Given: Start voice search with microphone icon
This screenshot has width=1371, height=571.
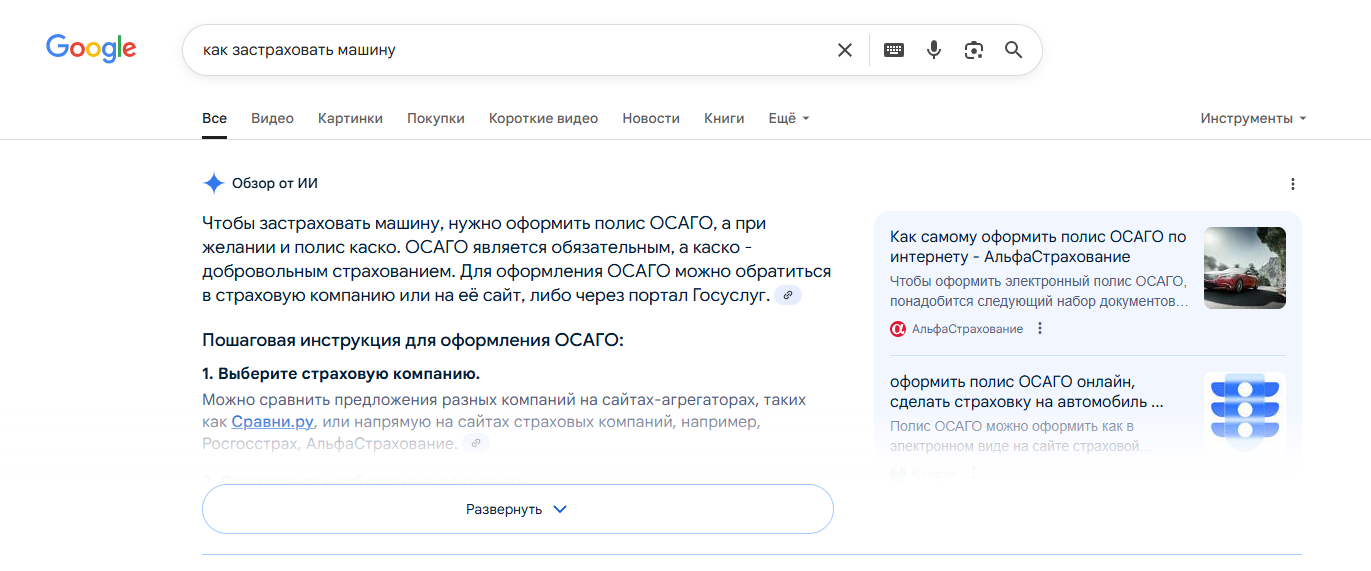Looking at the screenshot, I should click(x=934, y=50).
